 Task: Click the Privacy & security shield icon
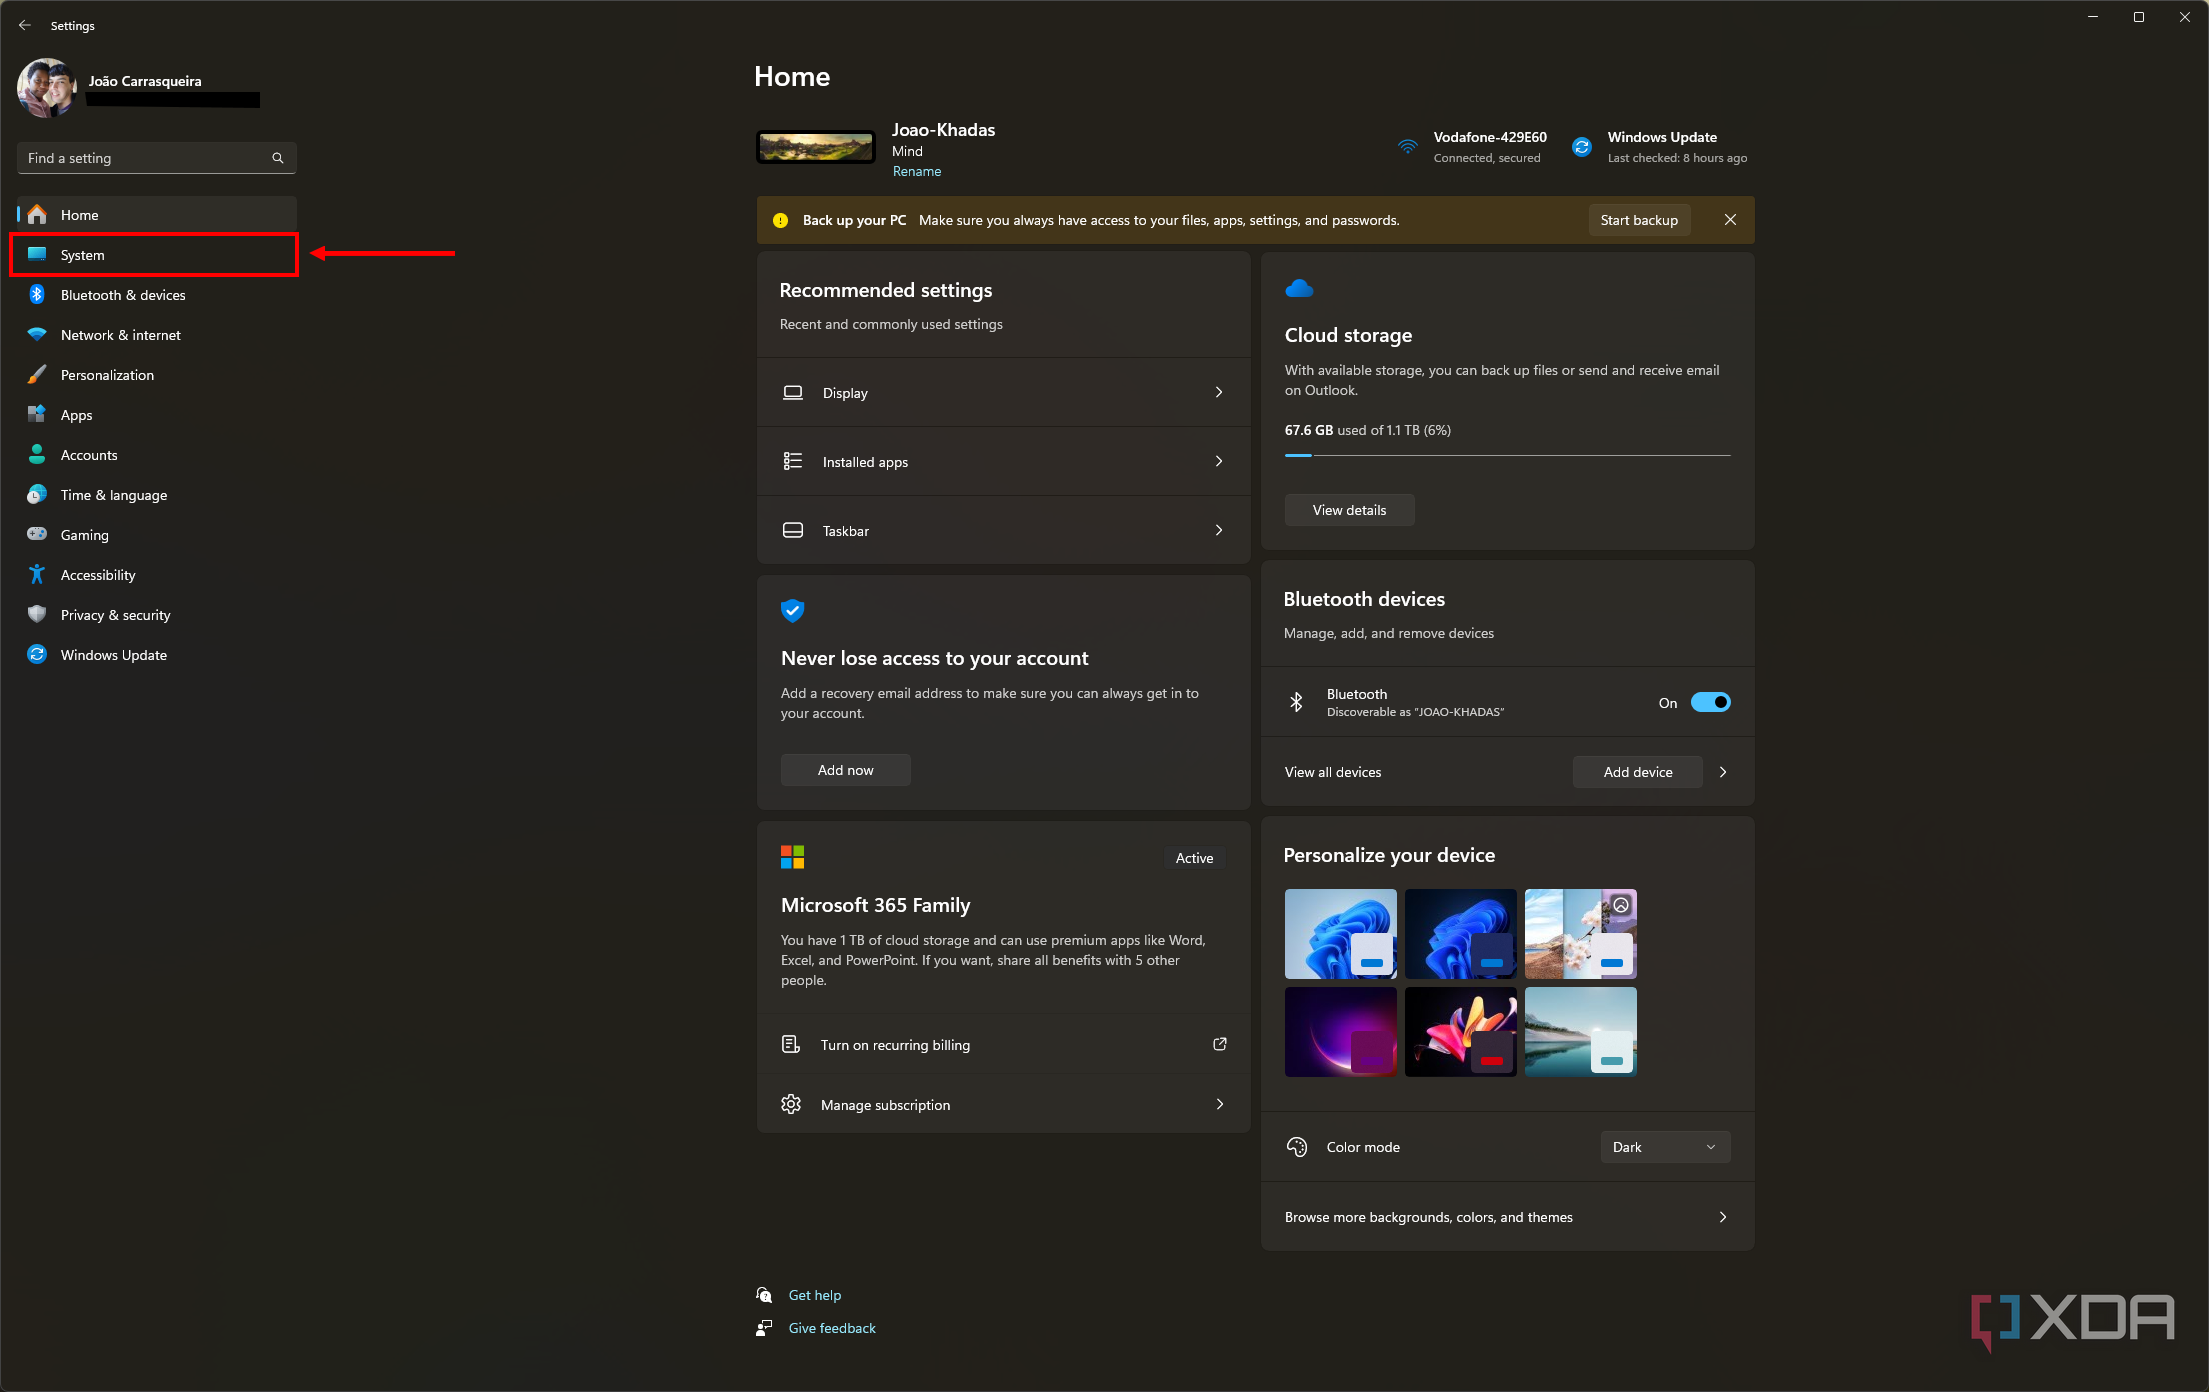tap(37, 615)
